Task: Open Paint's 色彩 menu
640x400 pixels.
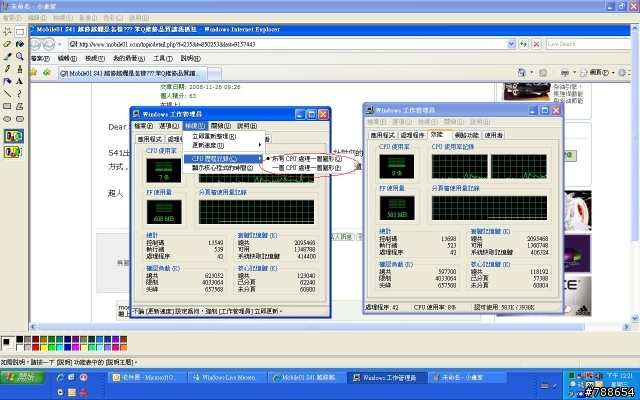Action: coord(113,18)
